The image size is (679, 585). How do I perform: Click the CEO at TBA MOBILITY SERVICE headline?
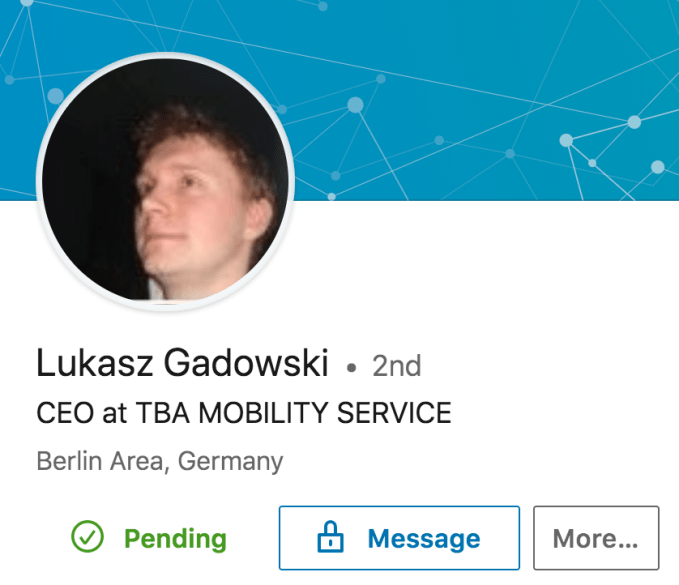click(244, 413)
